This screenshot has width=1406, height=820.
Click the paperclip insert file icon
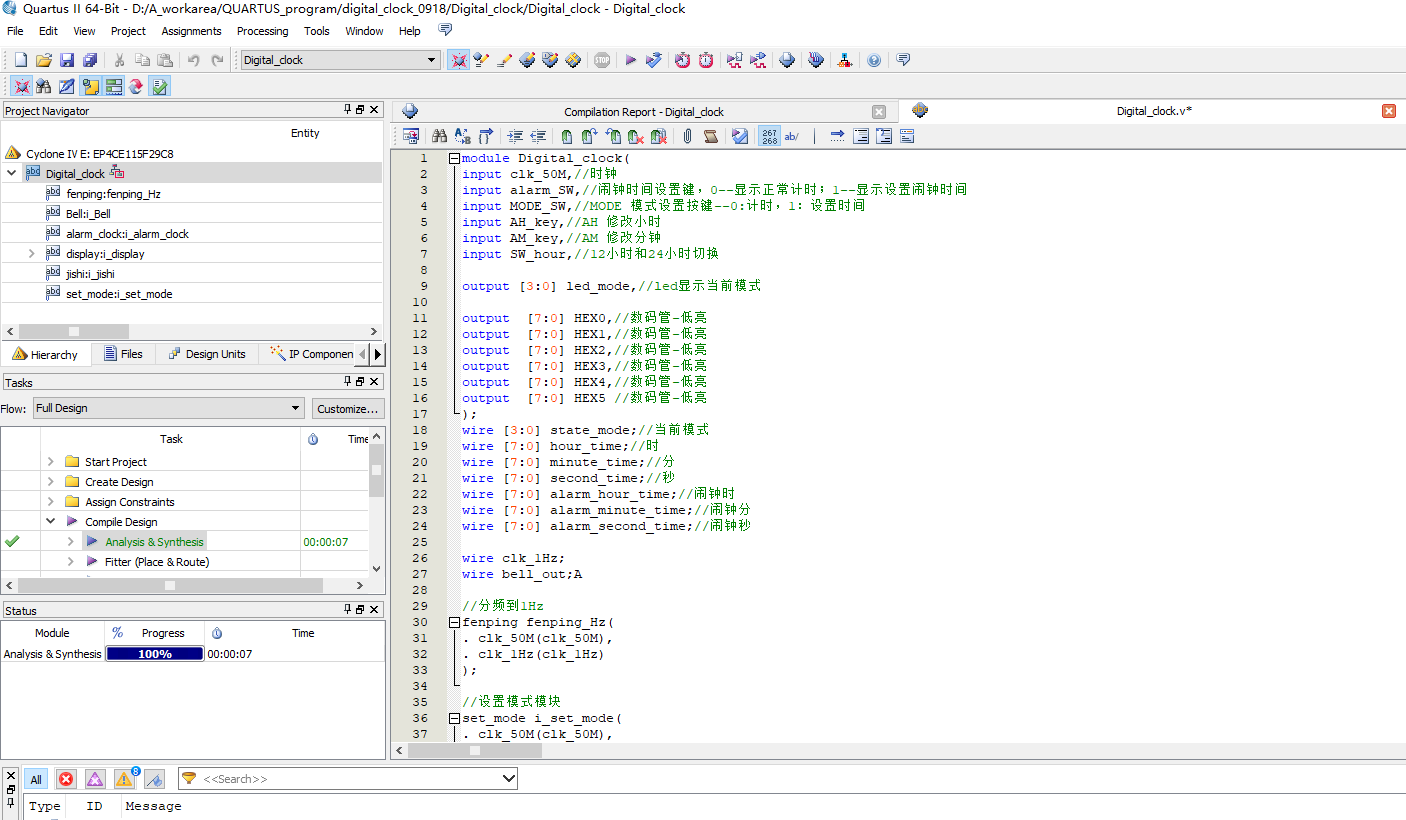[x=688, y=136]
